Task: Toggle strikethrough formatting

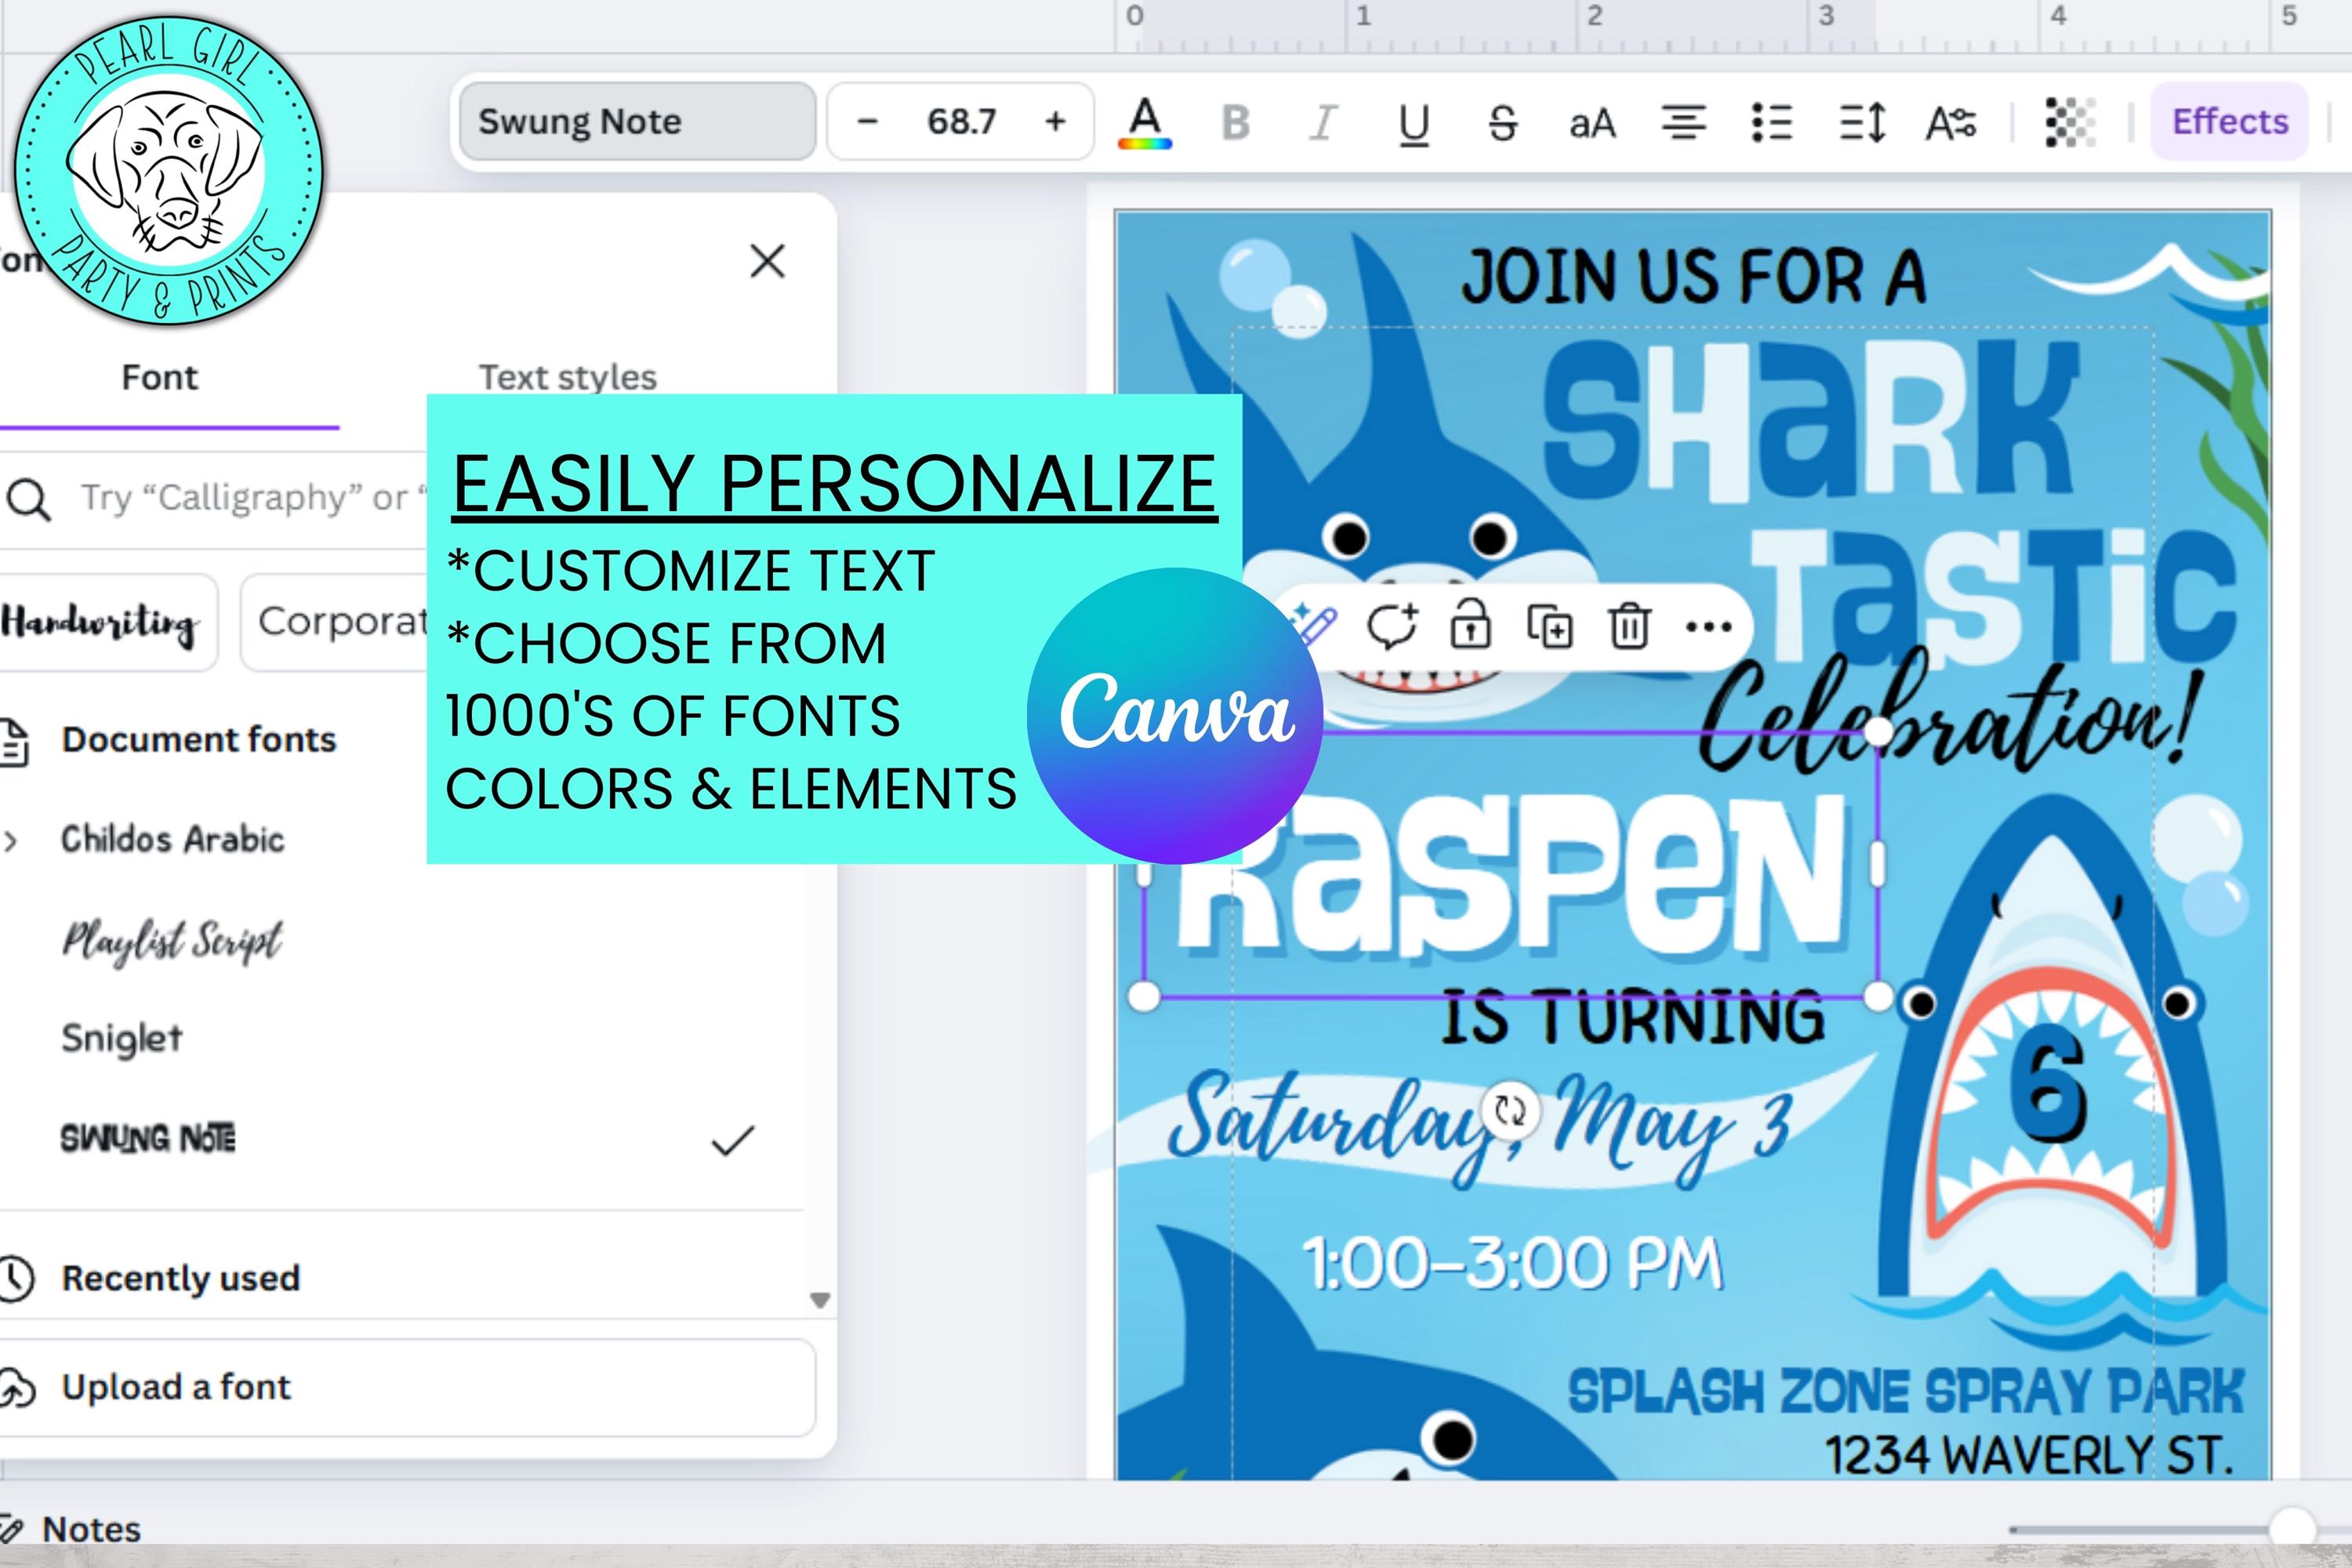Action: (1502, 122)
